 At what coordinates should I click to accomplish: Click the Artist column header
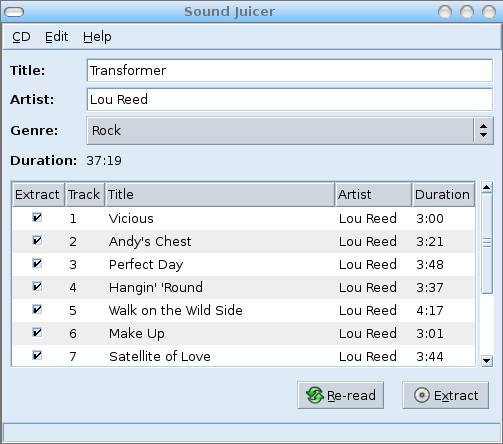click(x=373, y=194)
